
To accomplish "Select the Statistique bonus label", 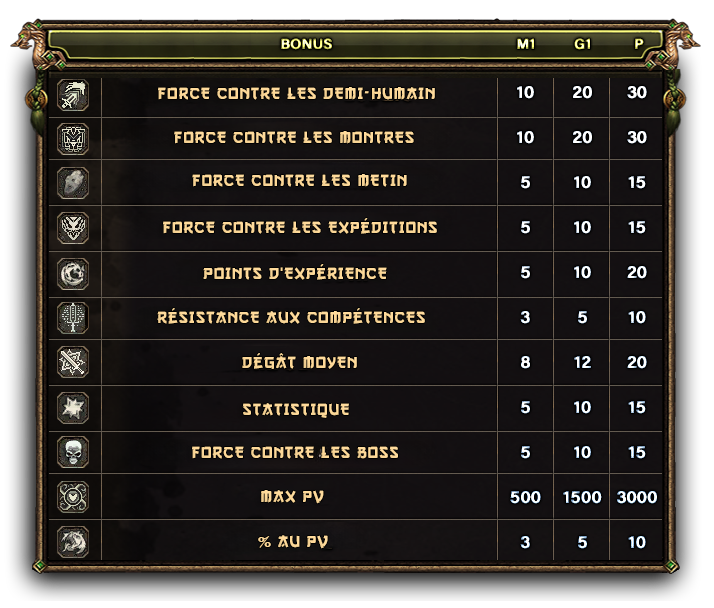I will point(296,409).
